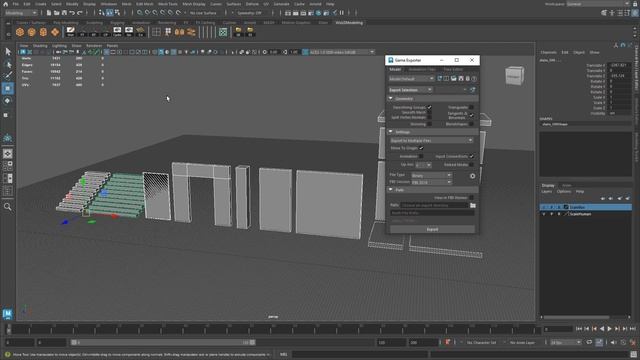Screen dimensions: 640x360
Task: Activate the Move tool in the toolbox
Action: click(8, 88)
